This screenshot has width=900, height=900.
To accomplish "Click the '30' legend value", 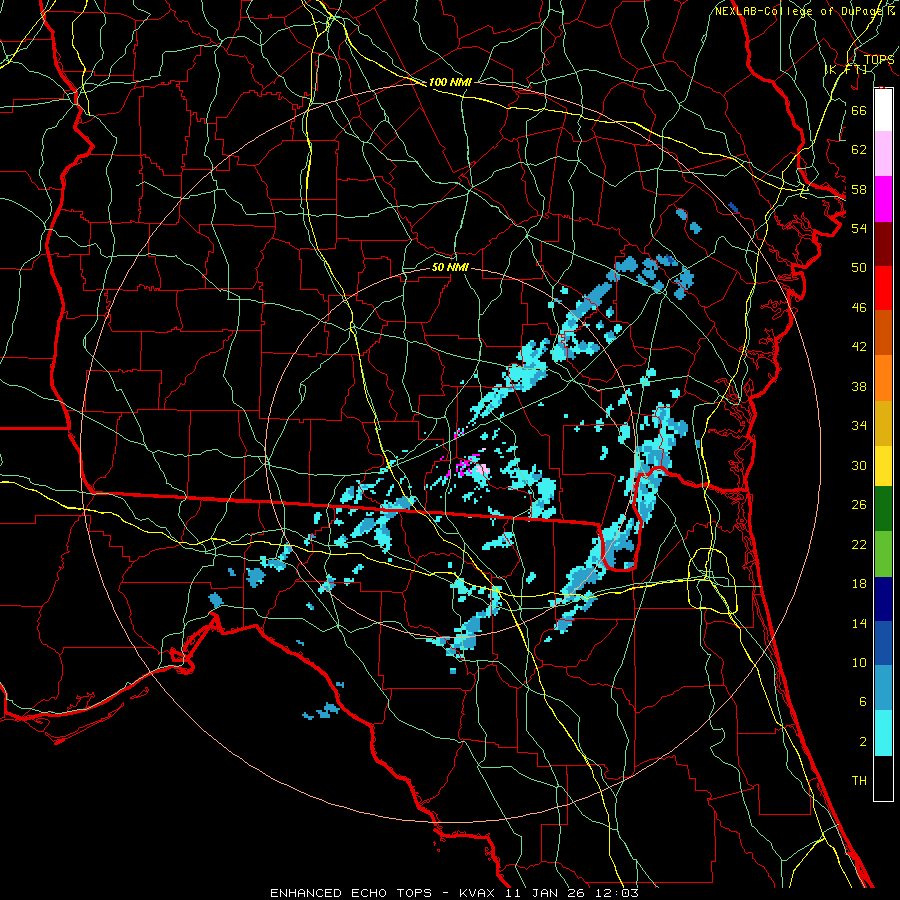I will [x=859, y=465].
